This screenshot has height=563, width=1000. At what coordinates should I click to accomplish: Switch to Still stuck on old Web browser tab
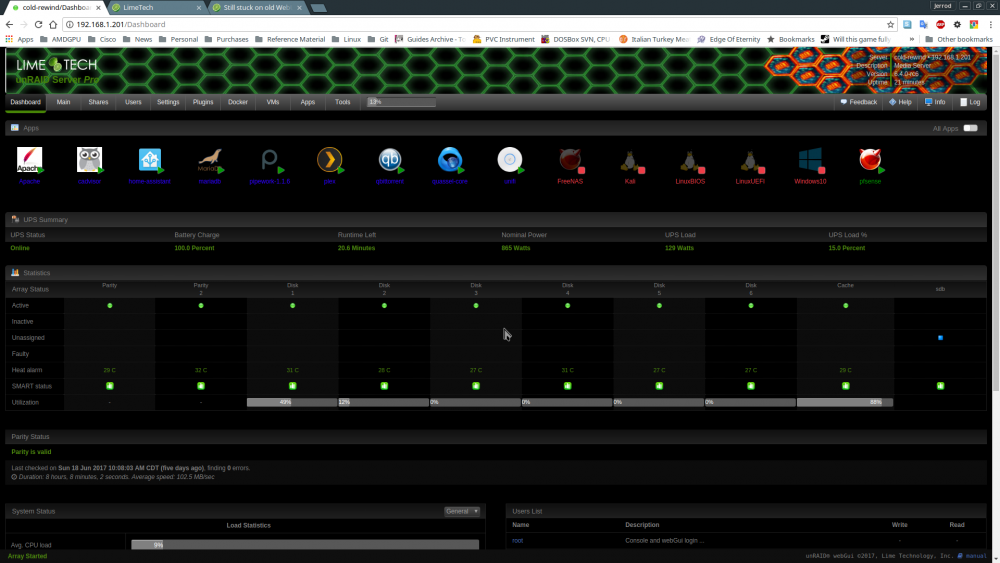(257, 8)
